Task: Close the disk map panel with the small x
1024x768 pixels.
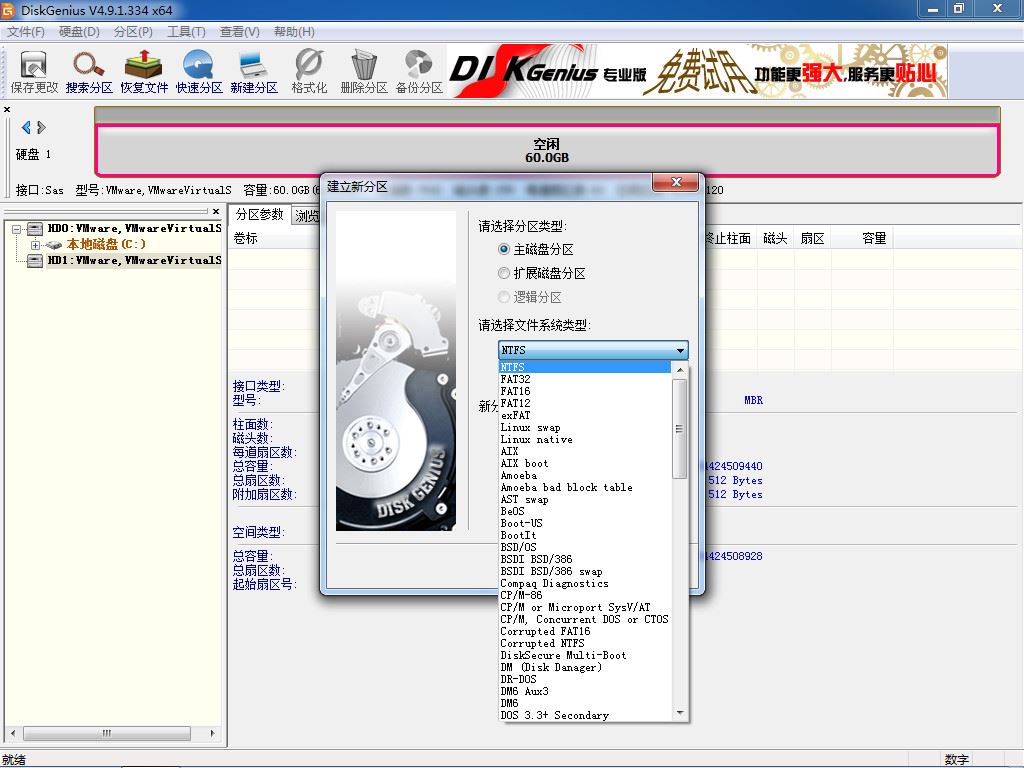Action: tap(7, 110)
